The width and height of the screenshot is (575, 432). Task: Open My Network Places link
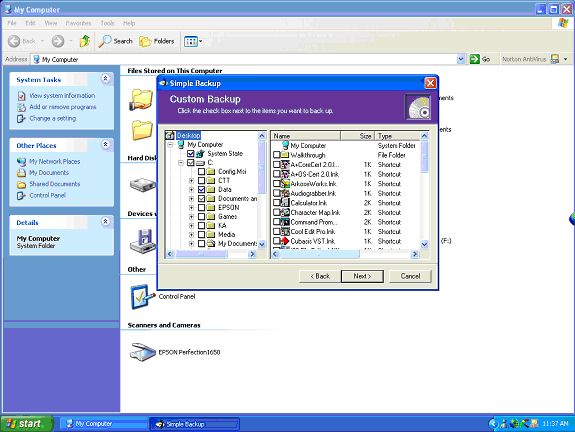coord(55,161)
